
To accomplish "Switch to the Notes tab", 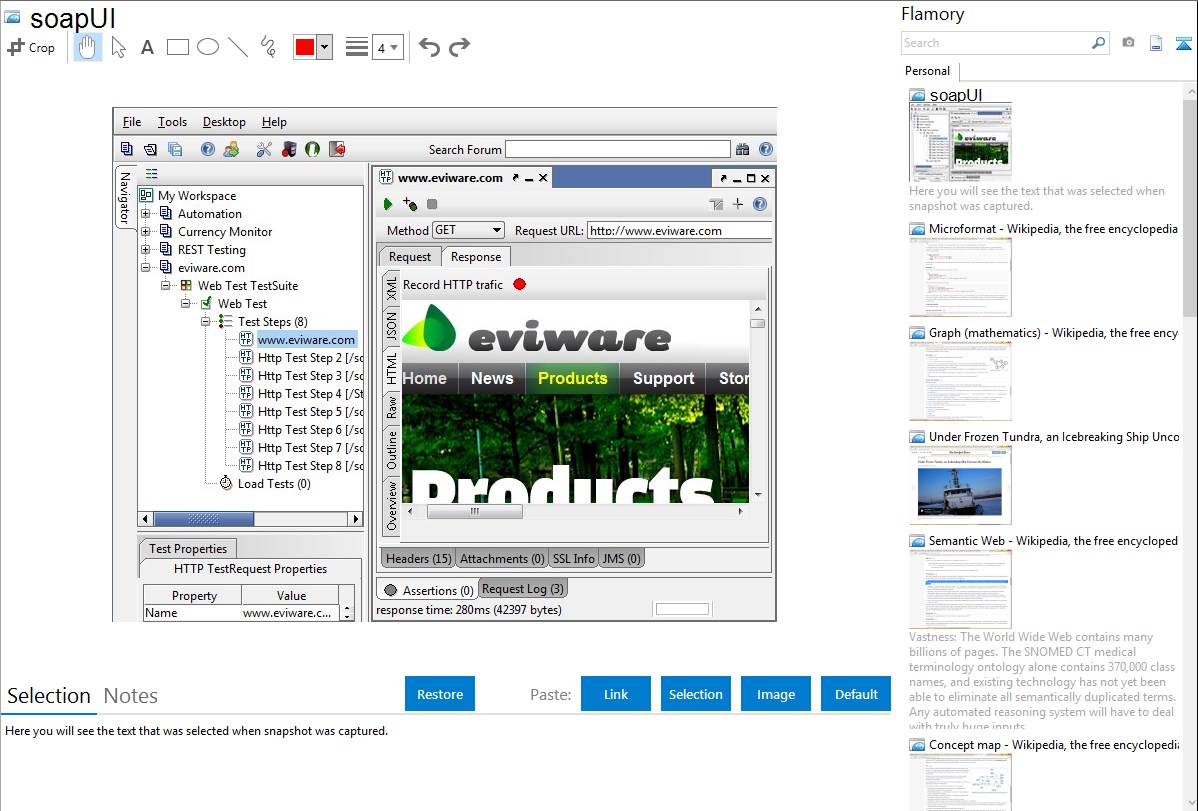I will pos(131,696).
